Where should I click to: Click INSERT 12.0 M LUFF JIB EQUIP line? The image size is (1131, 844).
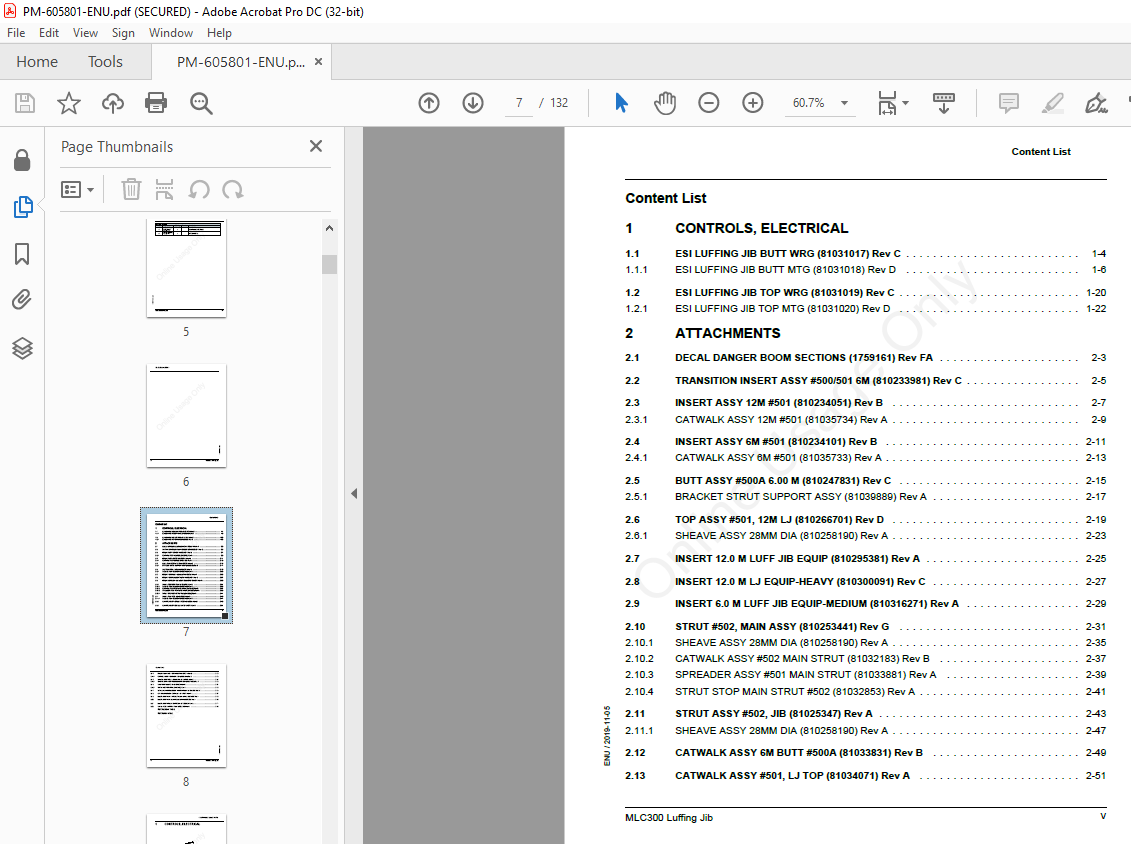(866, 559)
